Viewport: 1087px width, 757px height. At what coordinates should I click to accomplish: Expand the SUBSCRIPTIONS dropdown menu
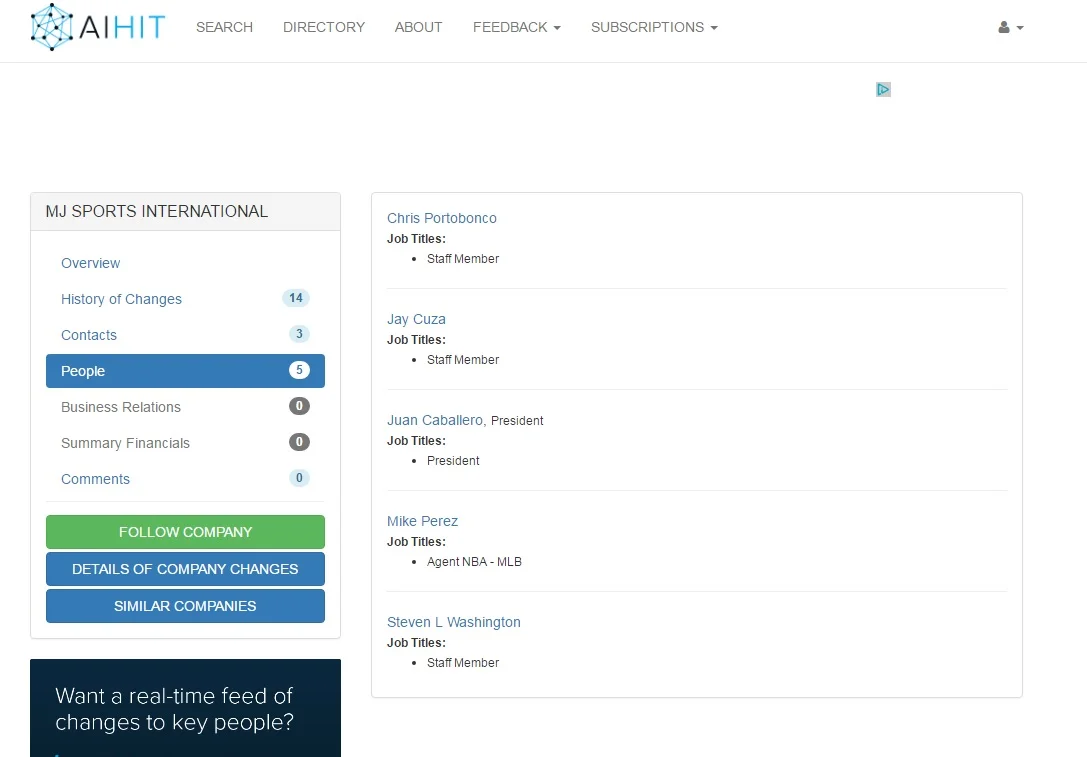point(654,27)
